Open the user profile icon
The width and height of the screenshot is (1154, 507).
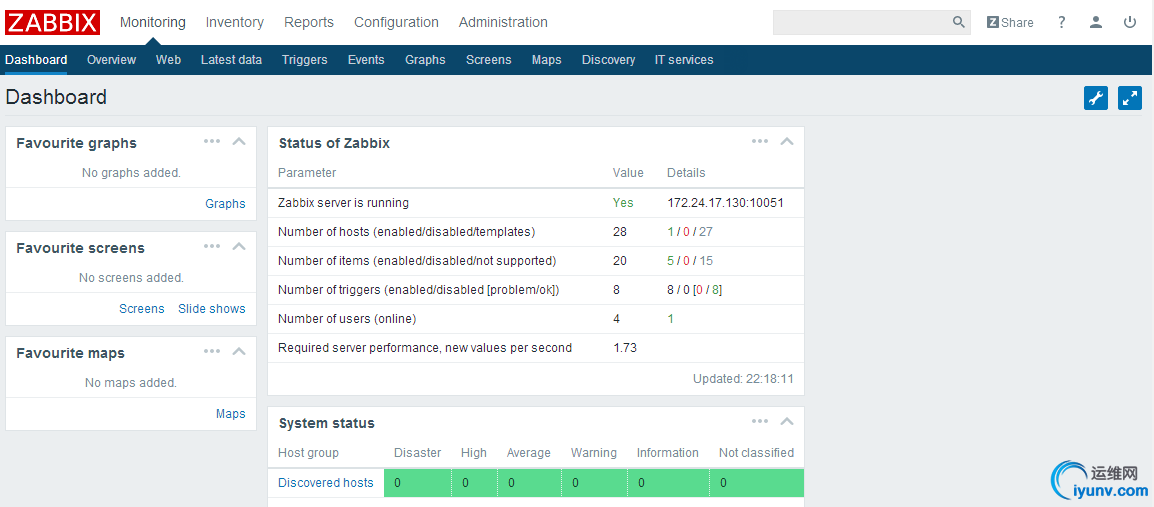(1096, 22)
